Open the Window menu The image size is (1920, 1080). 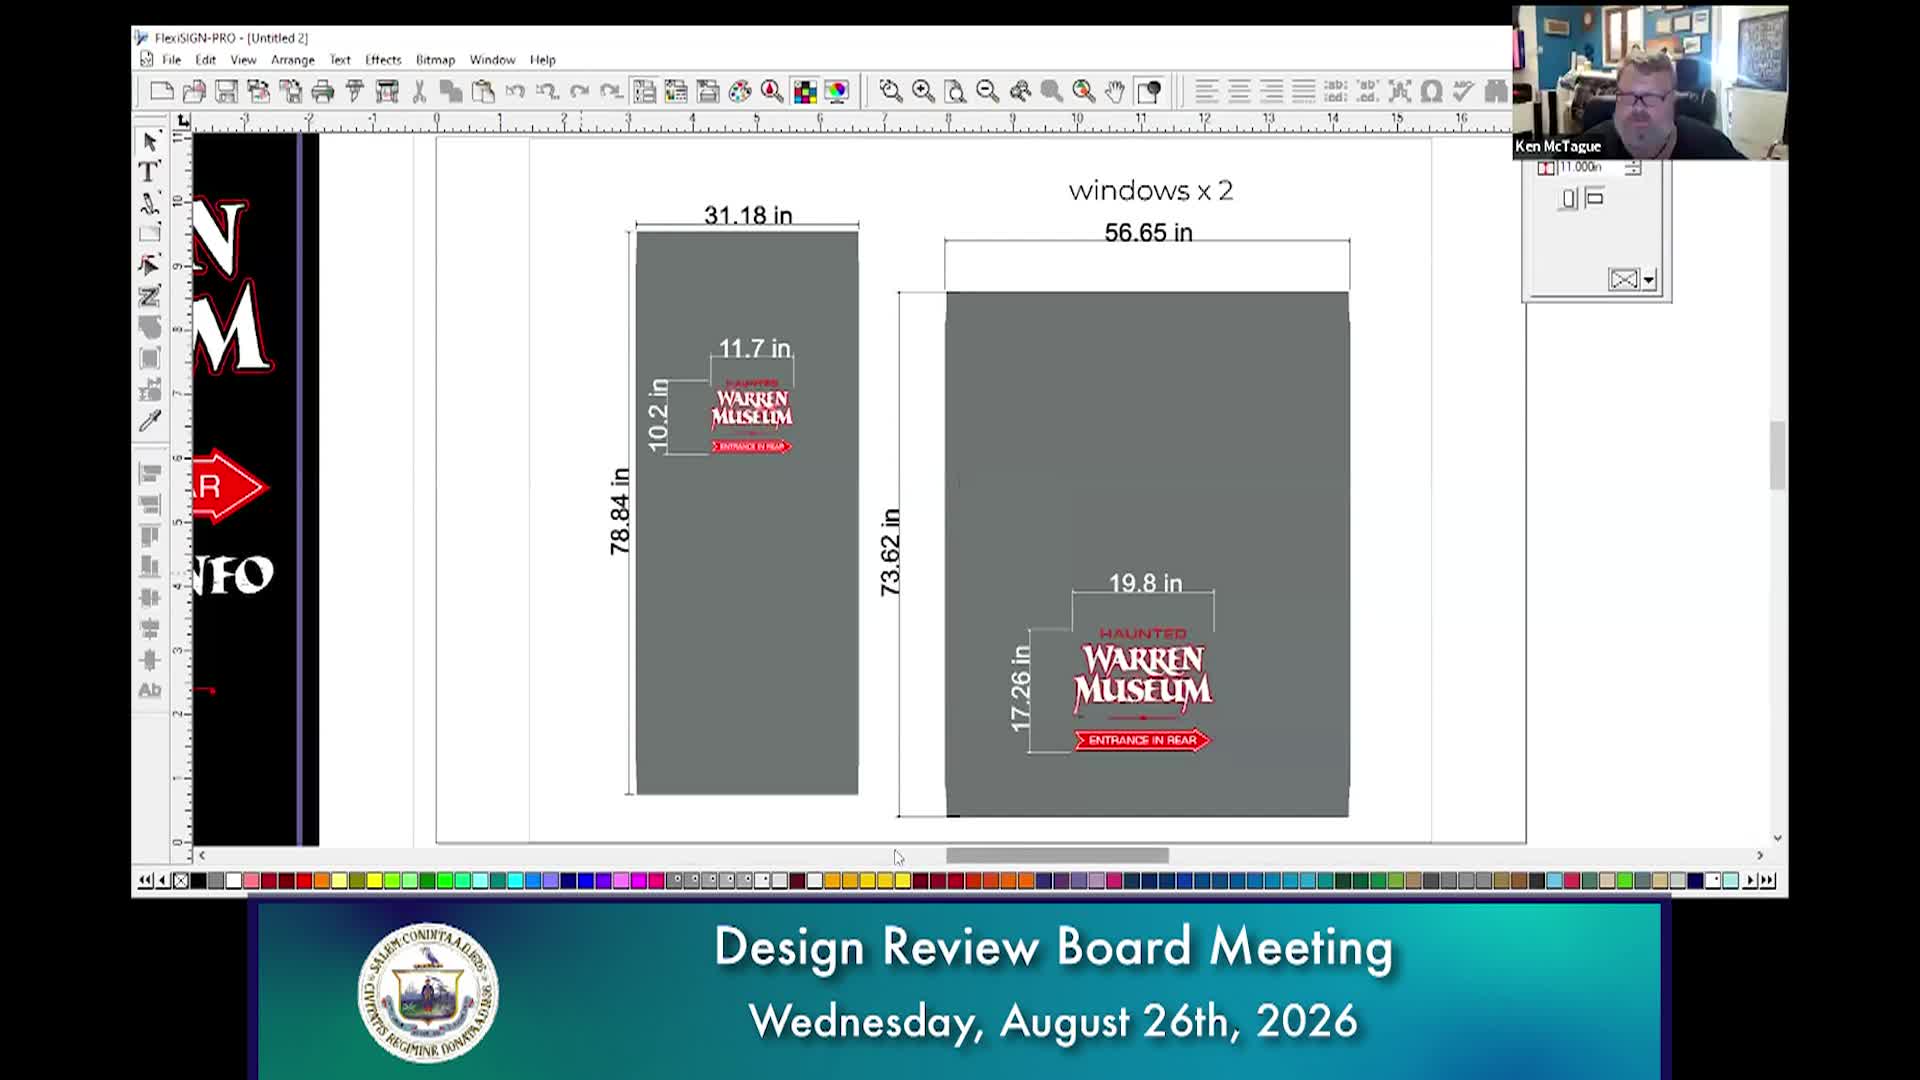tap(492, 60)
